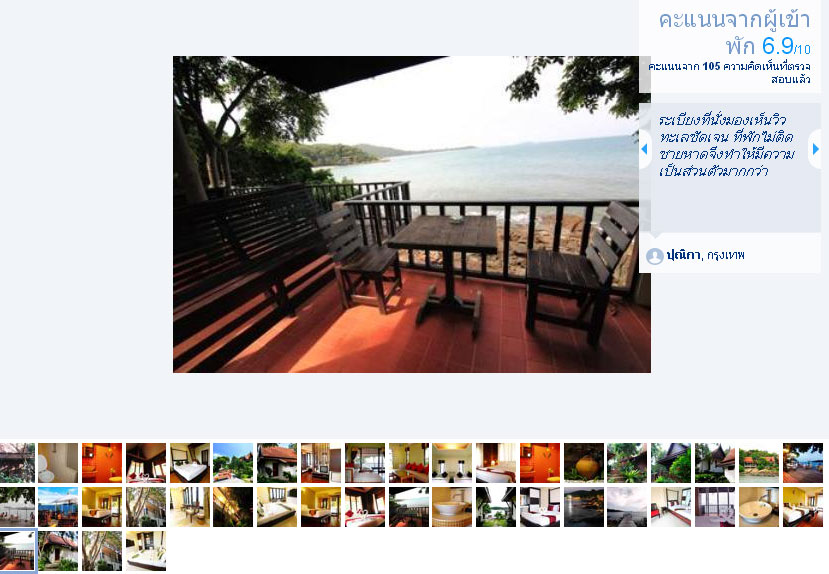Click the guest review quote text
The image size is (829, 574).
point(726,145)
